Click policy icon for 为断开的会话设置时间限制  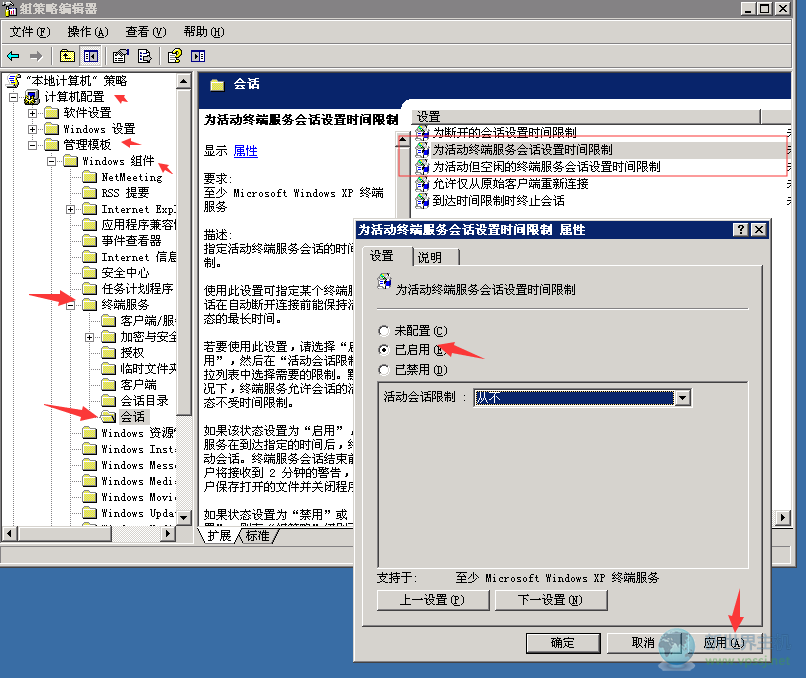point(422,133)
